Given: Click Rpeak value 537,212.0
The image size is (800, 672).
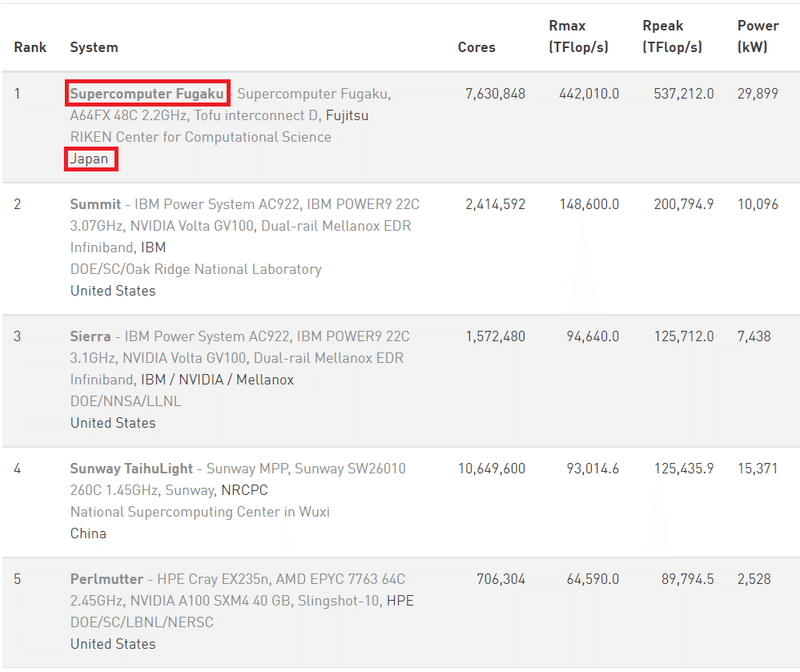Looking at the screenshot, I should tap(684, 94).
